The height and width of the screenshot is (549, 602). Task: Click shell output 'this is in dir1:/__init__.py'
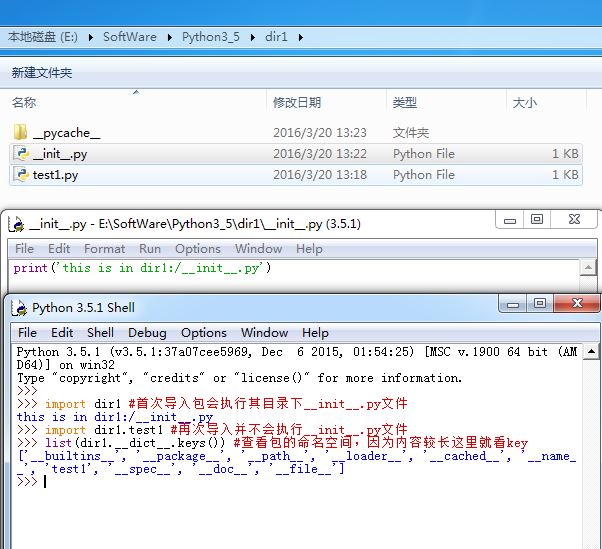click(x=115, y=417)
